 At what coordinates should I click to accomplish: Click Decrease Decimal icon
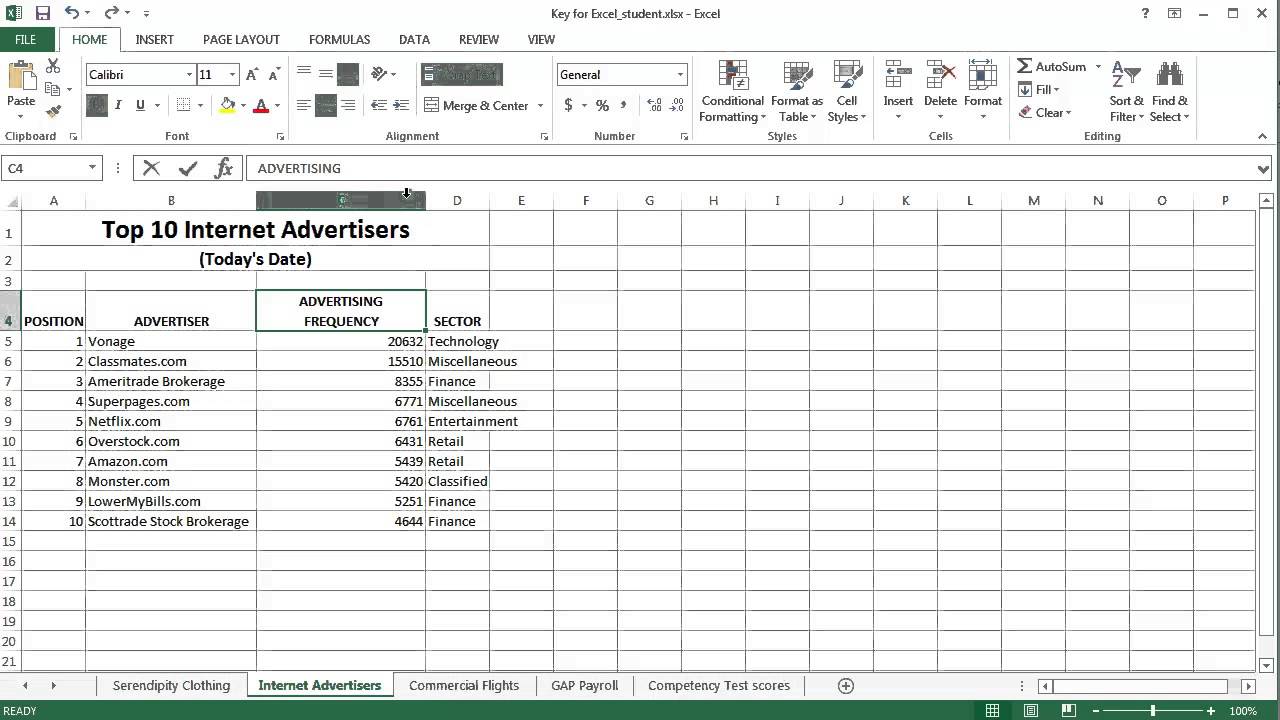point(678,105)
